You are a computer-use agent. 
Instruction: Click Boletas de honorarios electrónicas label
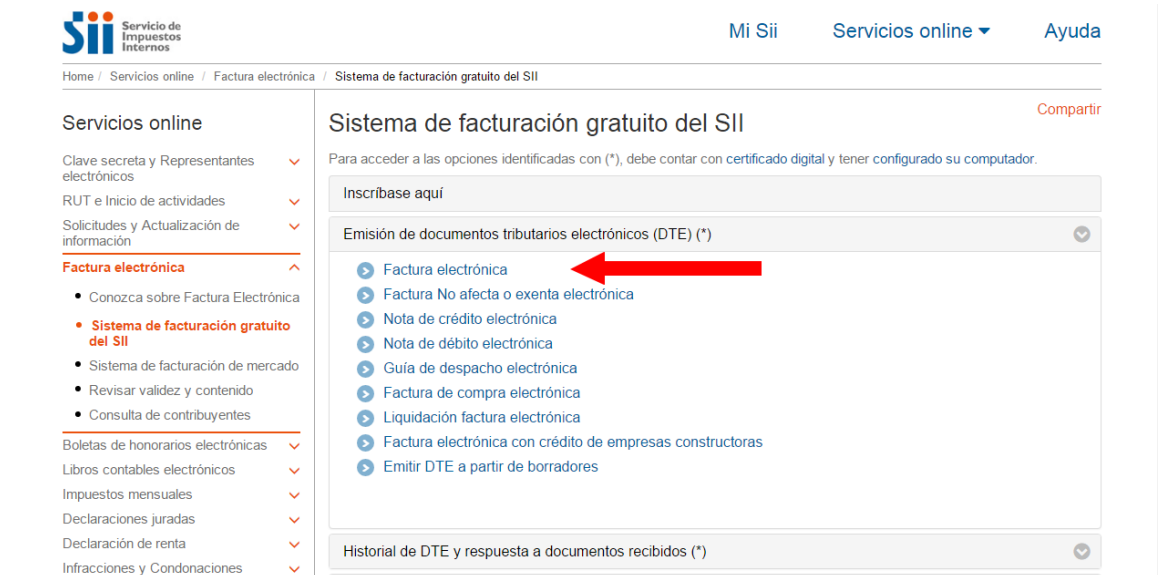(164, 446)
